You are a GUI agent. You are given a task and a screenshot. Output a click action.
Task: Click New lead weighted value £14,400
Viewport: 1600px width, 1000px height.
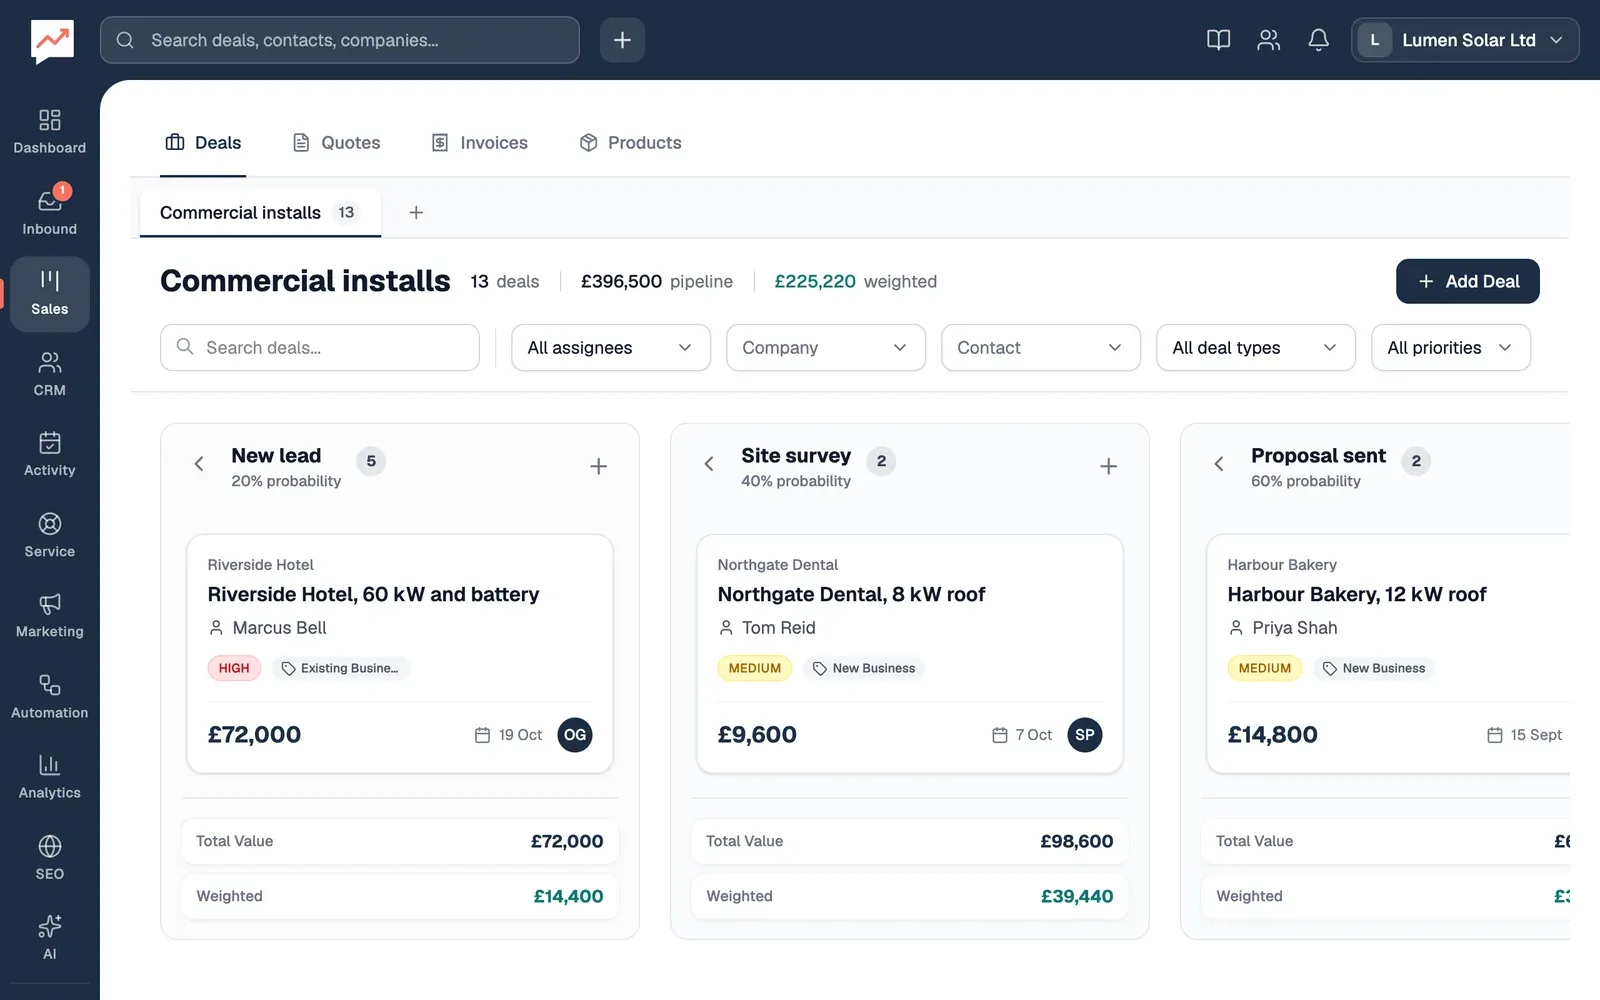tap(568, 896)
